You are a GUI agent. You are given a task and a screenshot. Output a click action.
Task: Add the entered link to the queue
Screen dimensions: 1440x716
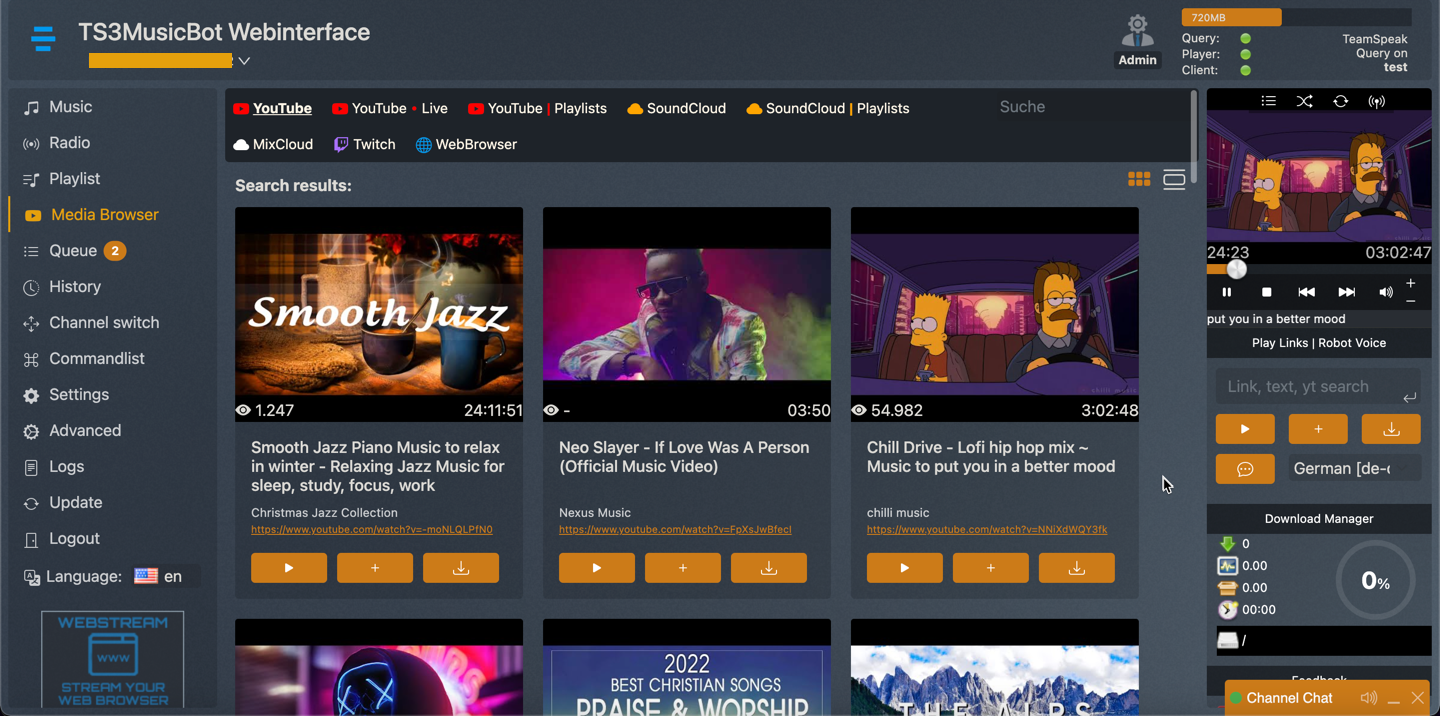point(1318,429)
